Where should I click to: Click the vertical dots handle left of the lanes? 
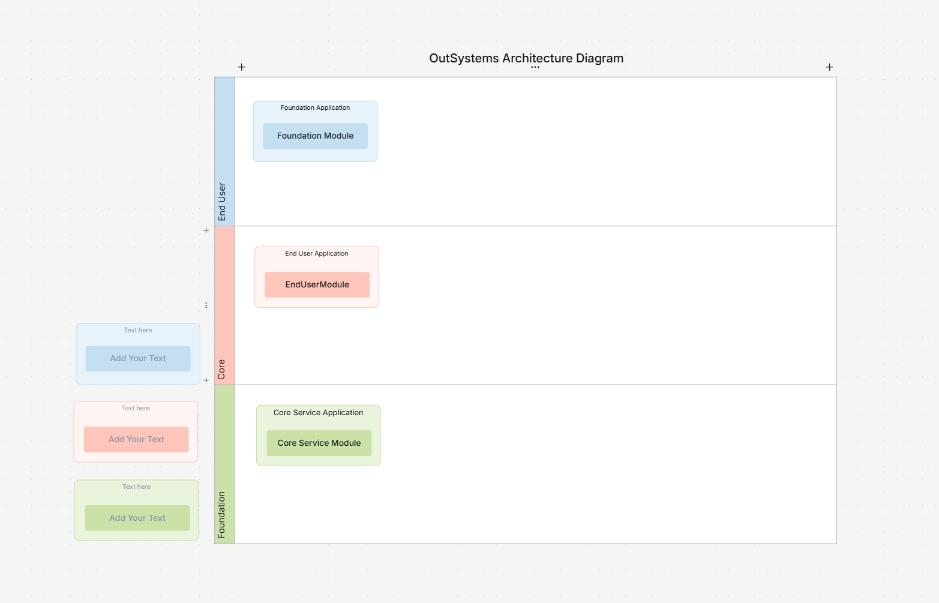pyautogui.click(x=207, y=303)
